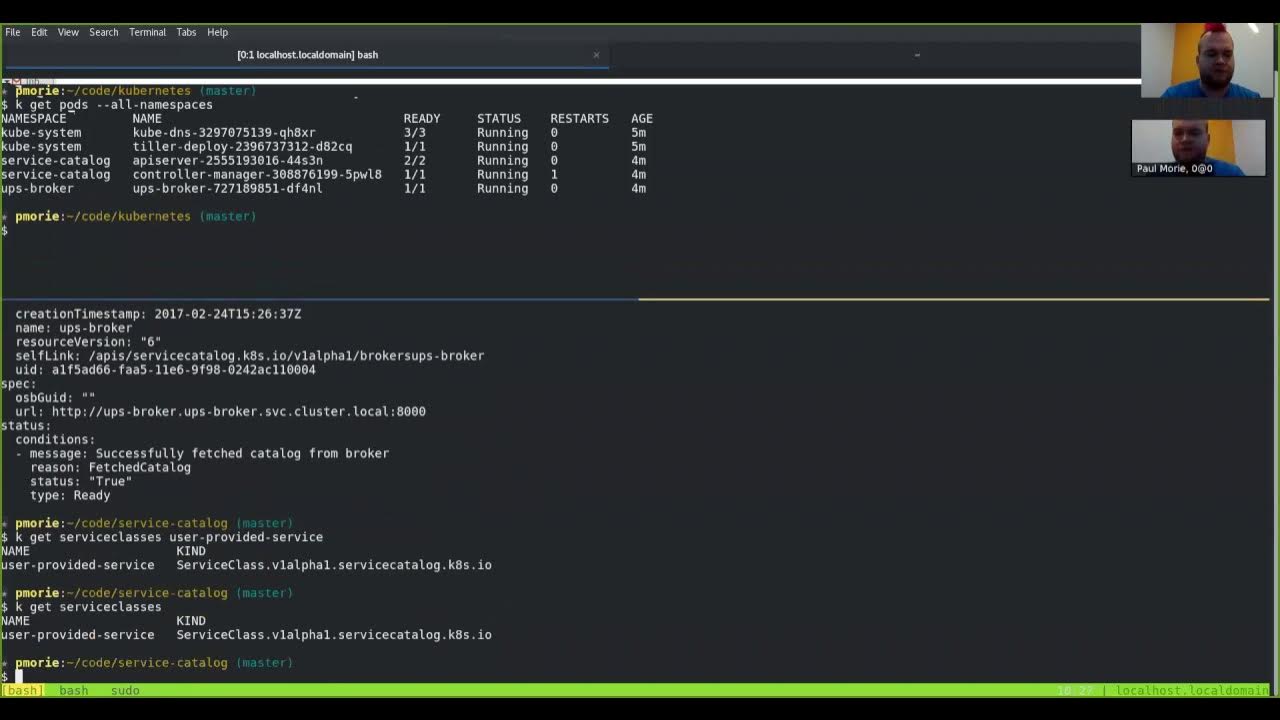Open the Terminal menu
The image size is (1280, 720).
tap(147, 32)
